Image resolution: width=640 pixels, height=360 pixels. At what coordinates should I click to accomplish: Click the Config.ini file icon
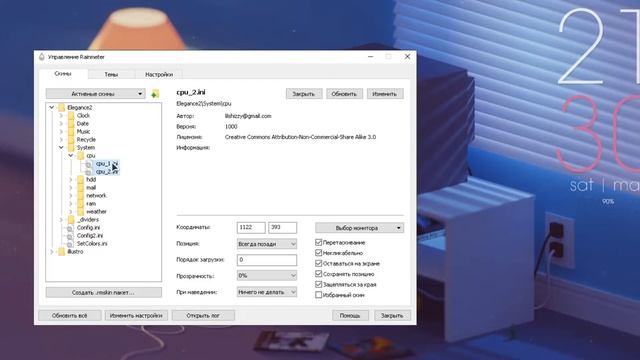(x=70, y=228)
